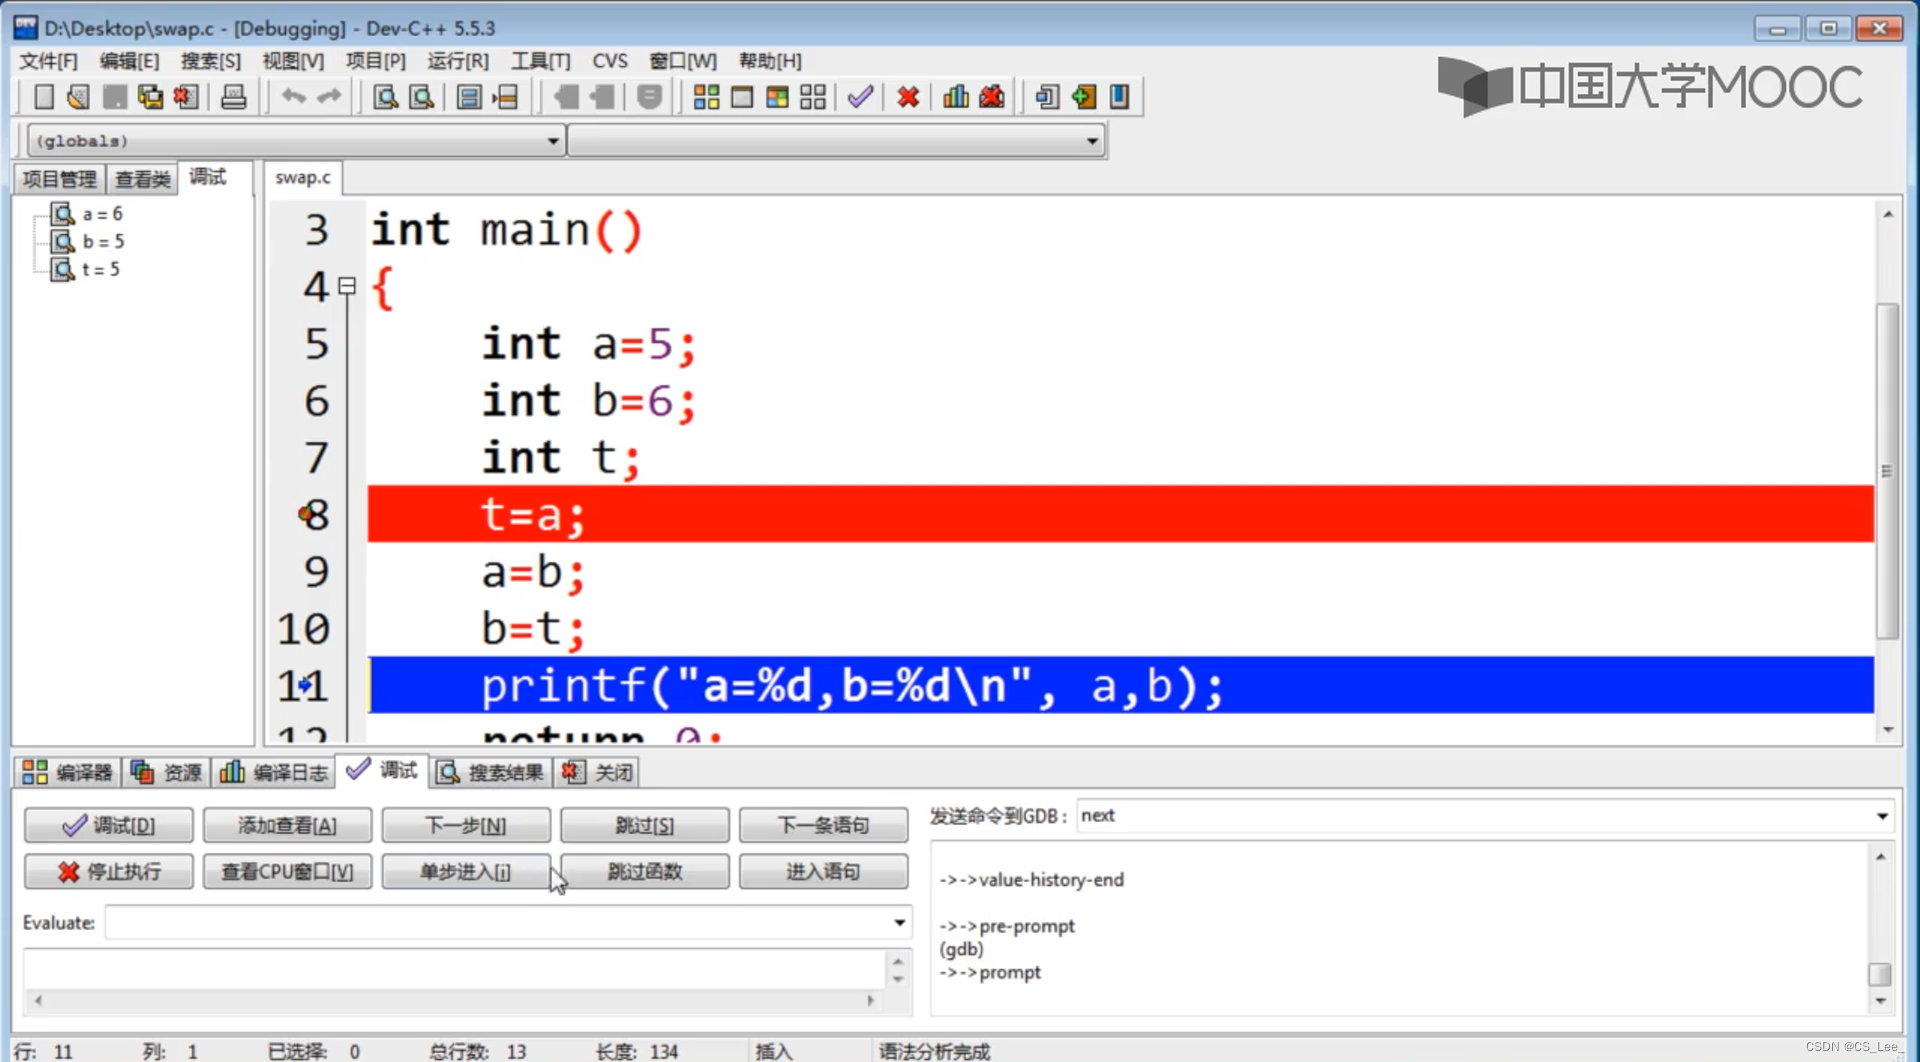Click the Save All toolbar icon
Screen dimensions: 1920x1062
tap(150, 97)
